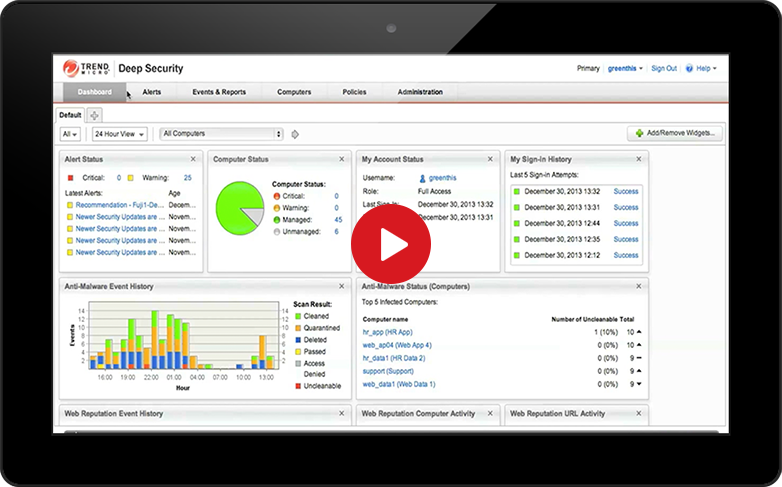The image size is (782, 487).
Task: Close the My Sign-In History widget
Action: point(639,159)
